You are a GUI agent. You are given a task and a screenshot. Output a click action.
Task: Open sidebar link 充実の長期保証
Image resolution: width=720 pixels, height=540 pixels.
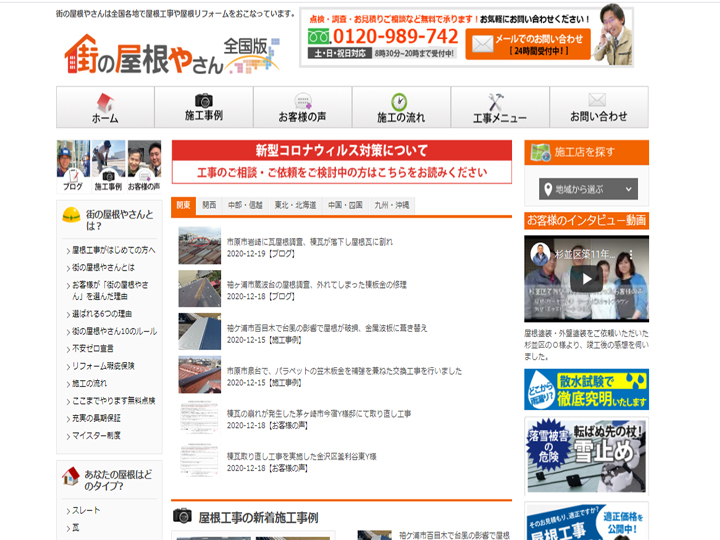tap(96, 418)
